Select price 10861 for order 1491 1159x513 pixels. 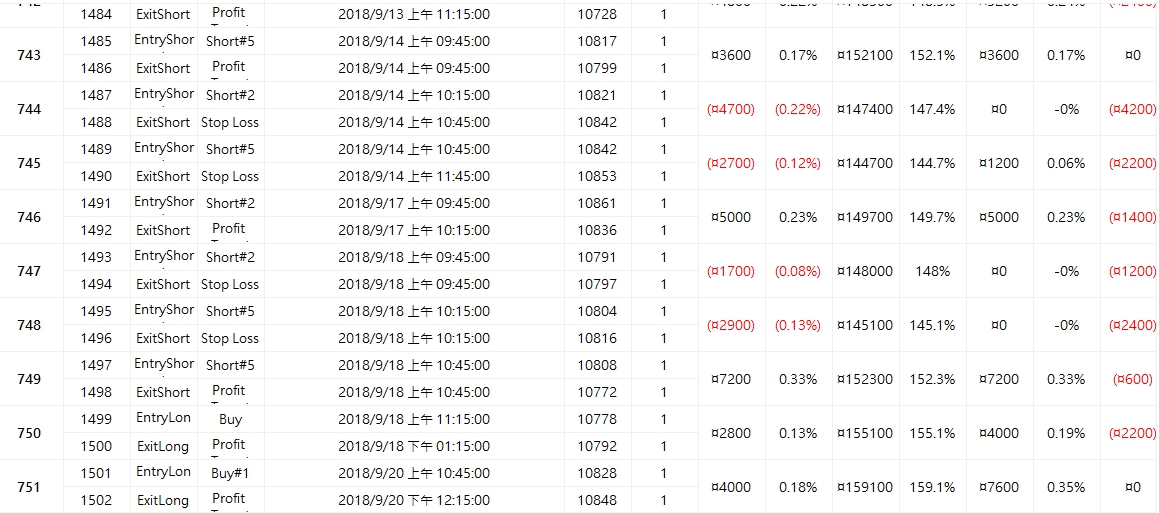pyautogui.click(x=597, y=203)
